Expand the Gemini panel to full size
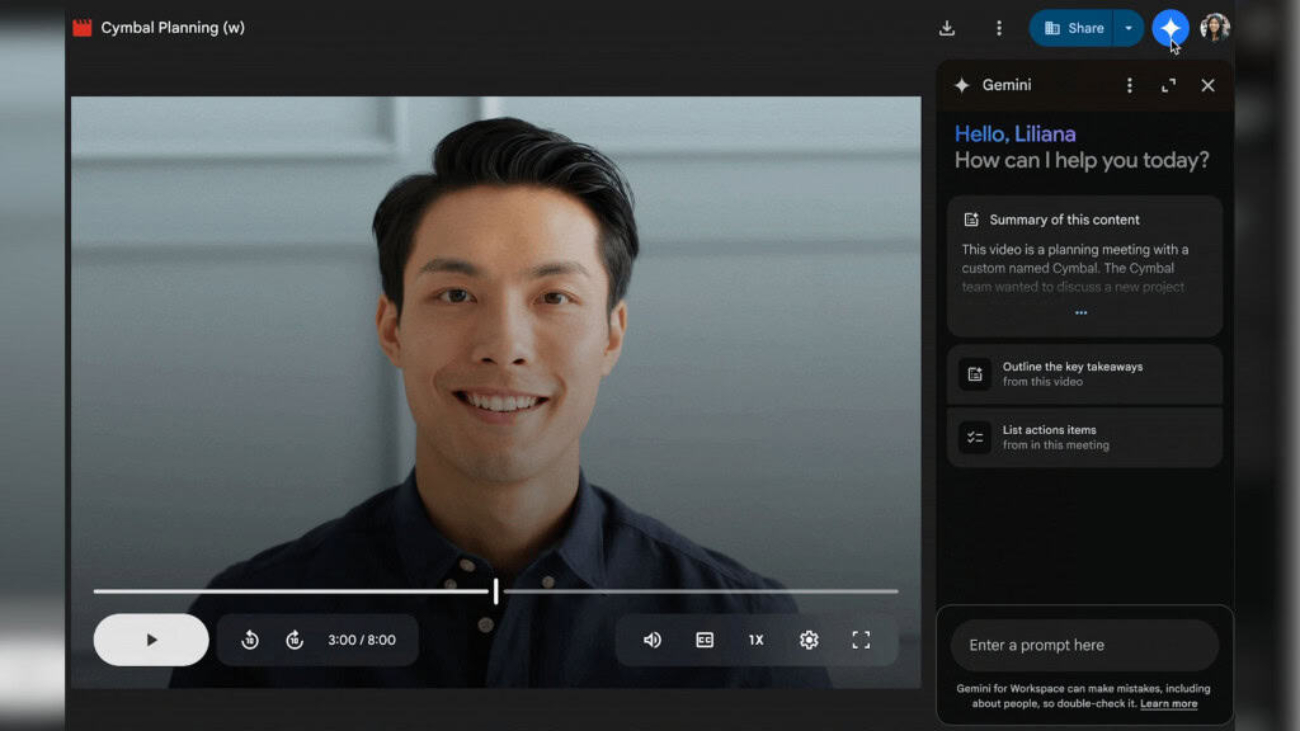Screen dimensions: 1300x731 click(x=1168, y=86)
